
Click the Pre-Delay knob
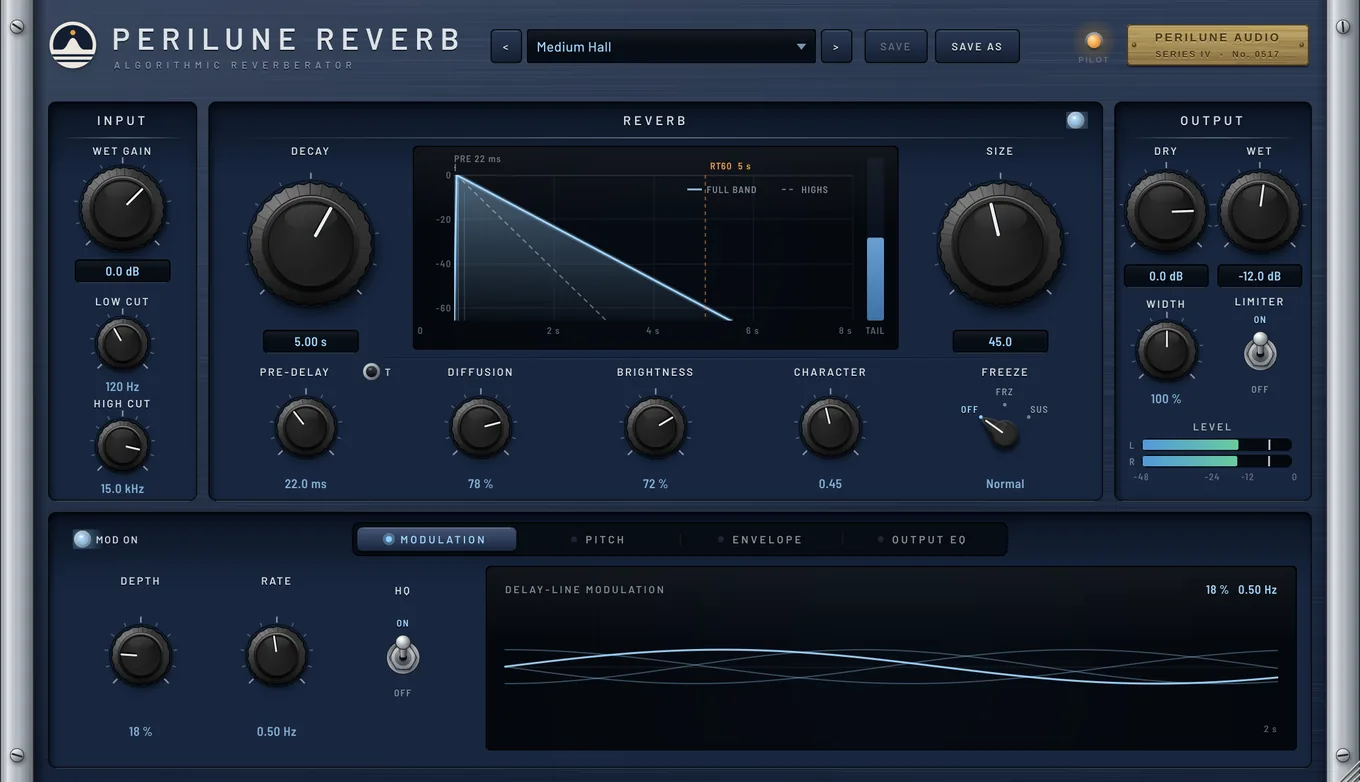pos(305,428)
